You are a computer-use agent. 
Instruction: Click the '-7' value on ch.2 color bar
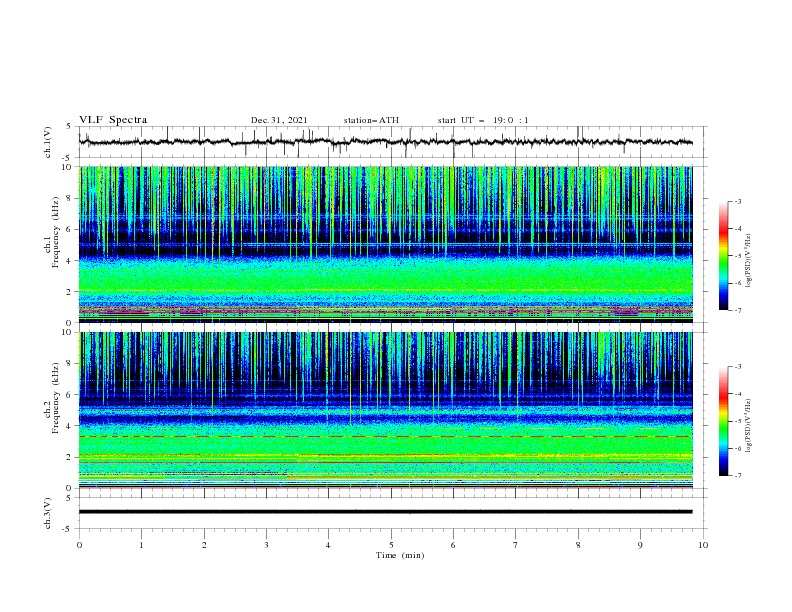coord(737,475)
